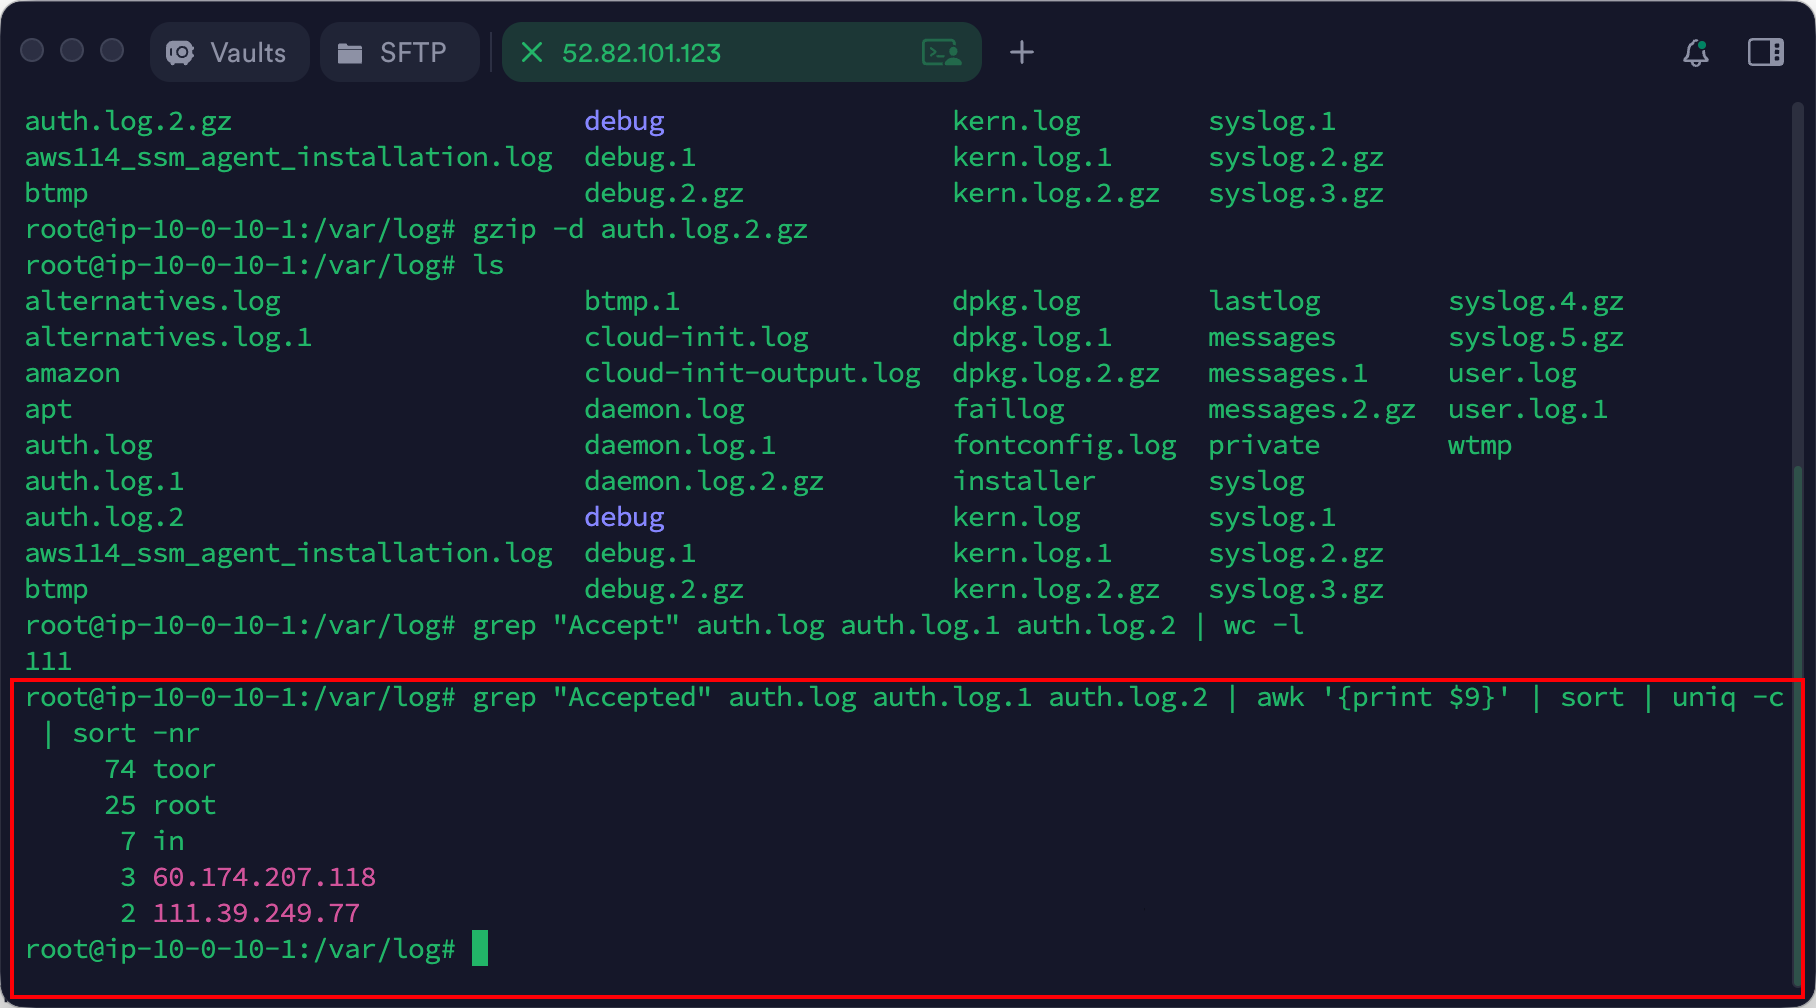Click the folder icon on SFTP tab

click(x=350, y=53)
